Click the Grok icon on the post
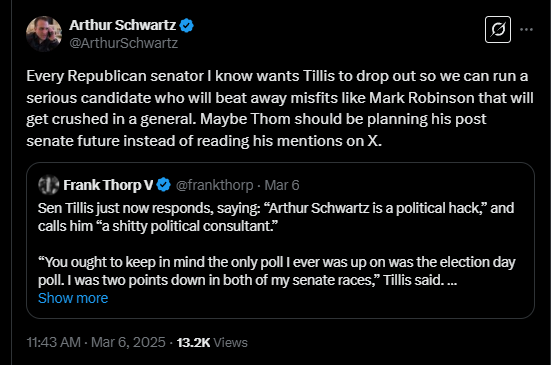The image size is (551, 365). point(498,30)
